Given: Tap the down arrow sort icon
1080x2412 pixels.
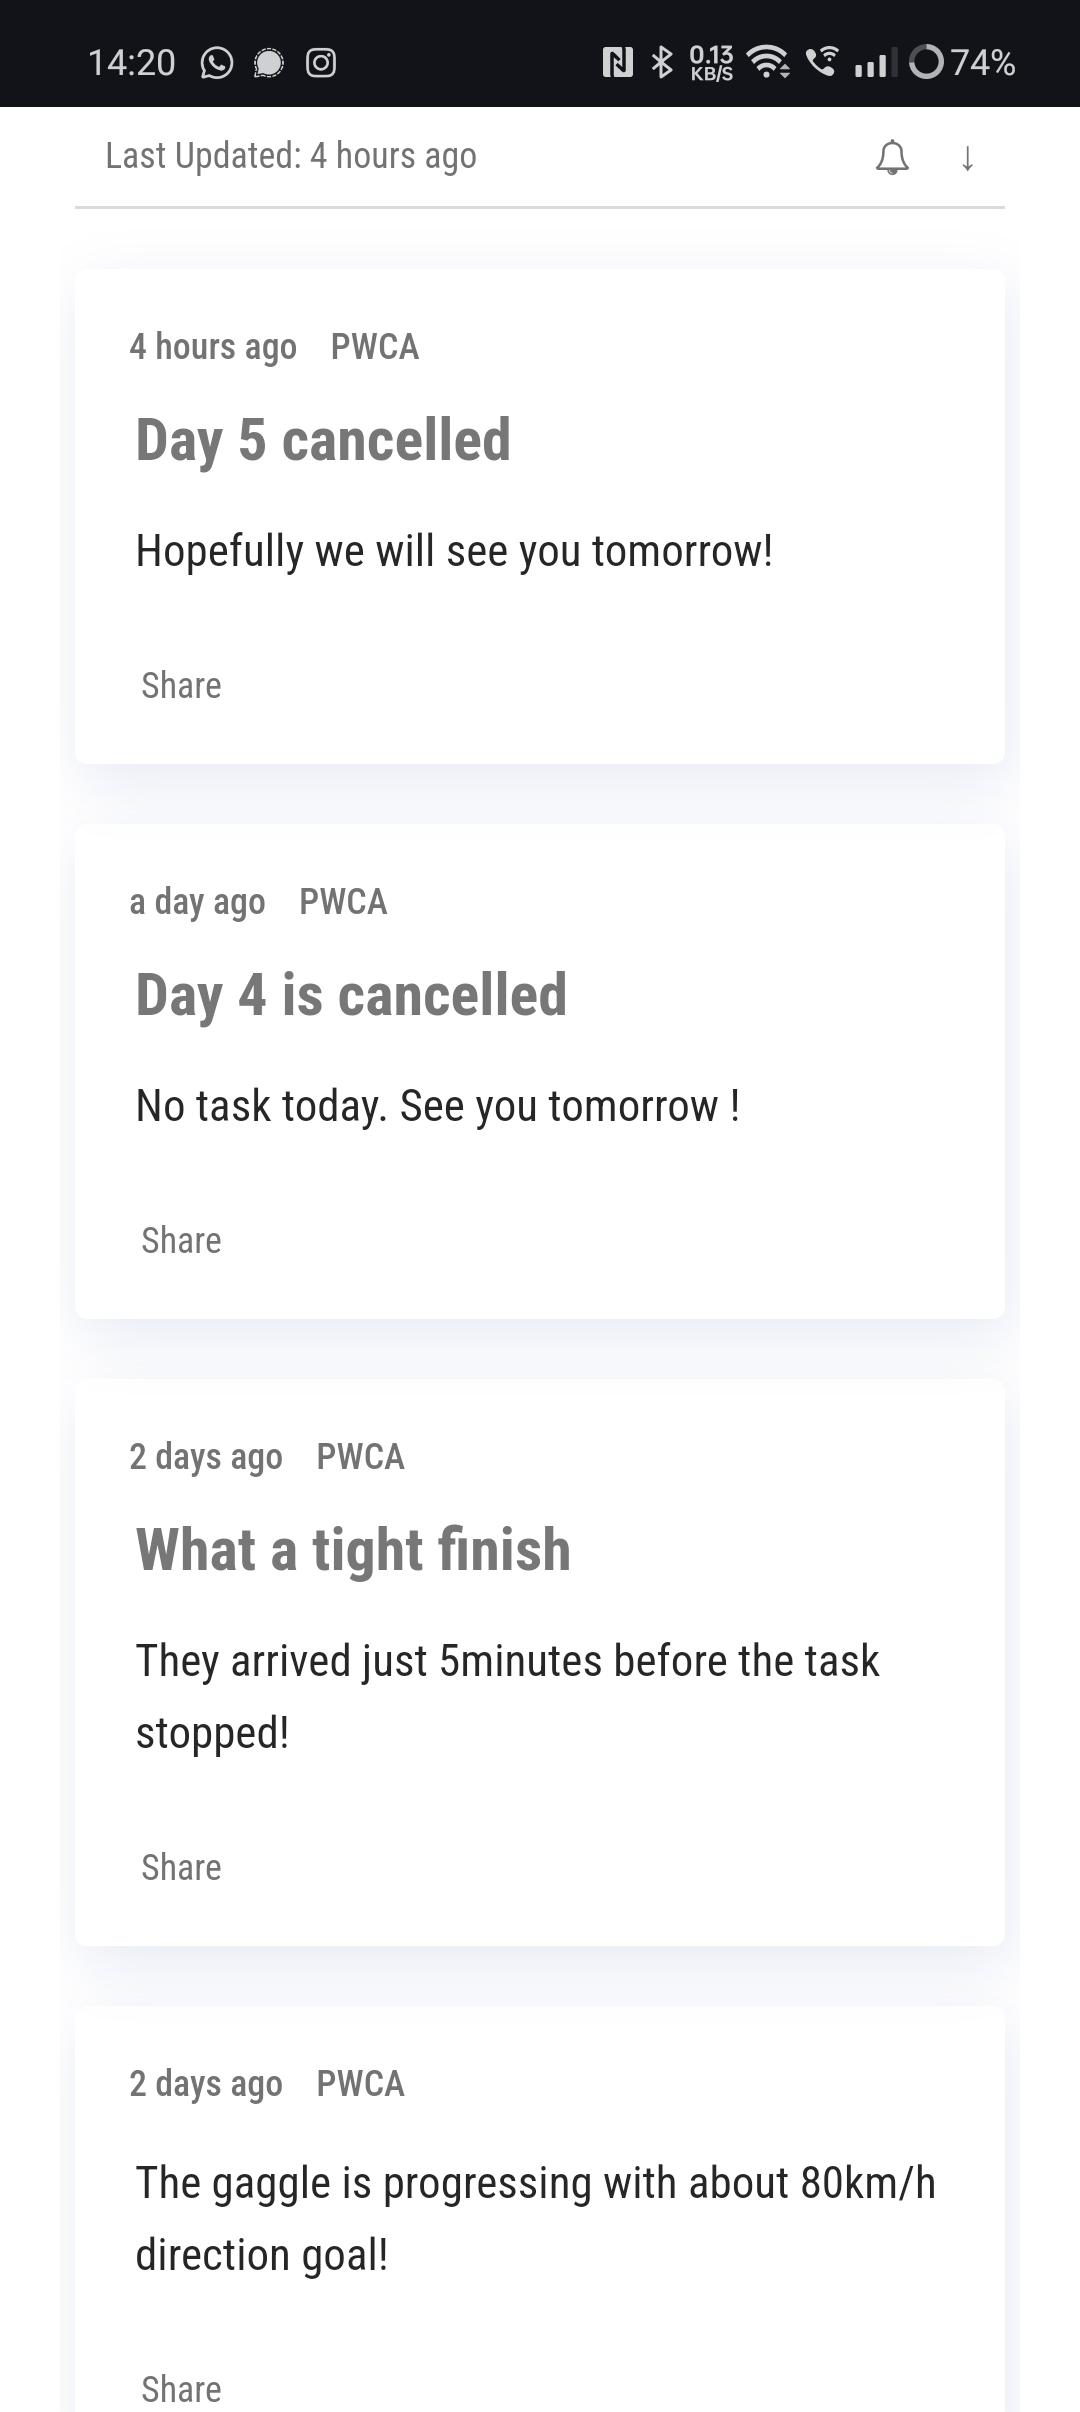Looking at the screenshot, I should click(967, 158).
